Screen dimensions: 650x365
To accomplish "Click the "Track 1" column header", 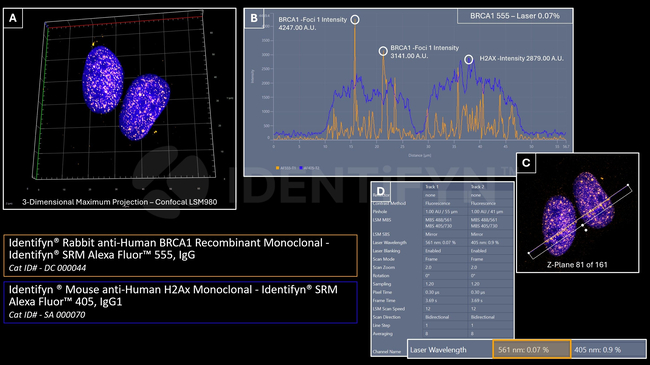I will pos(431,187).
